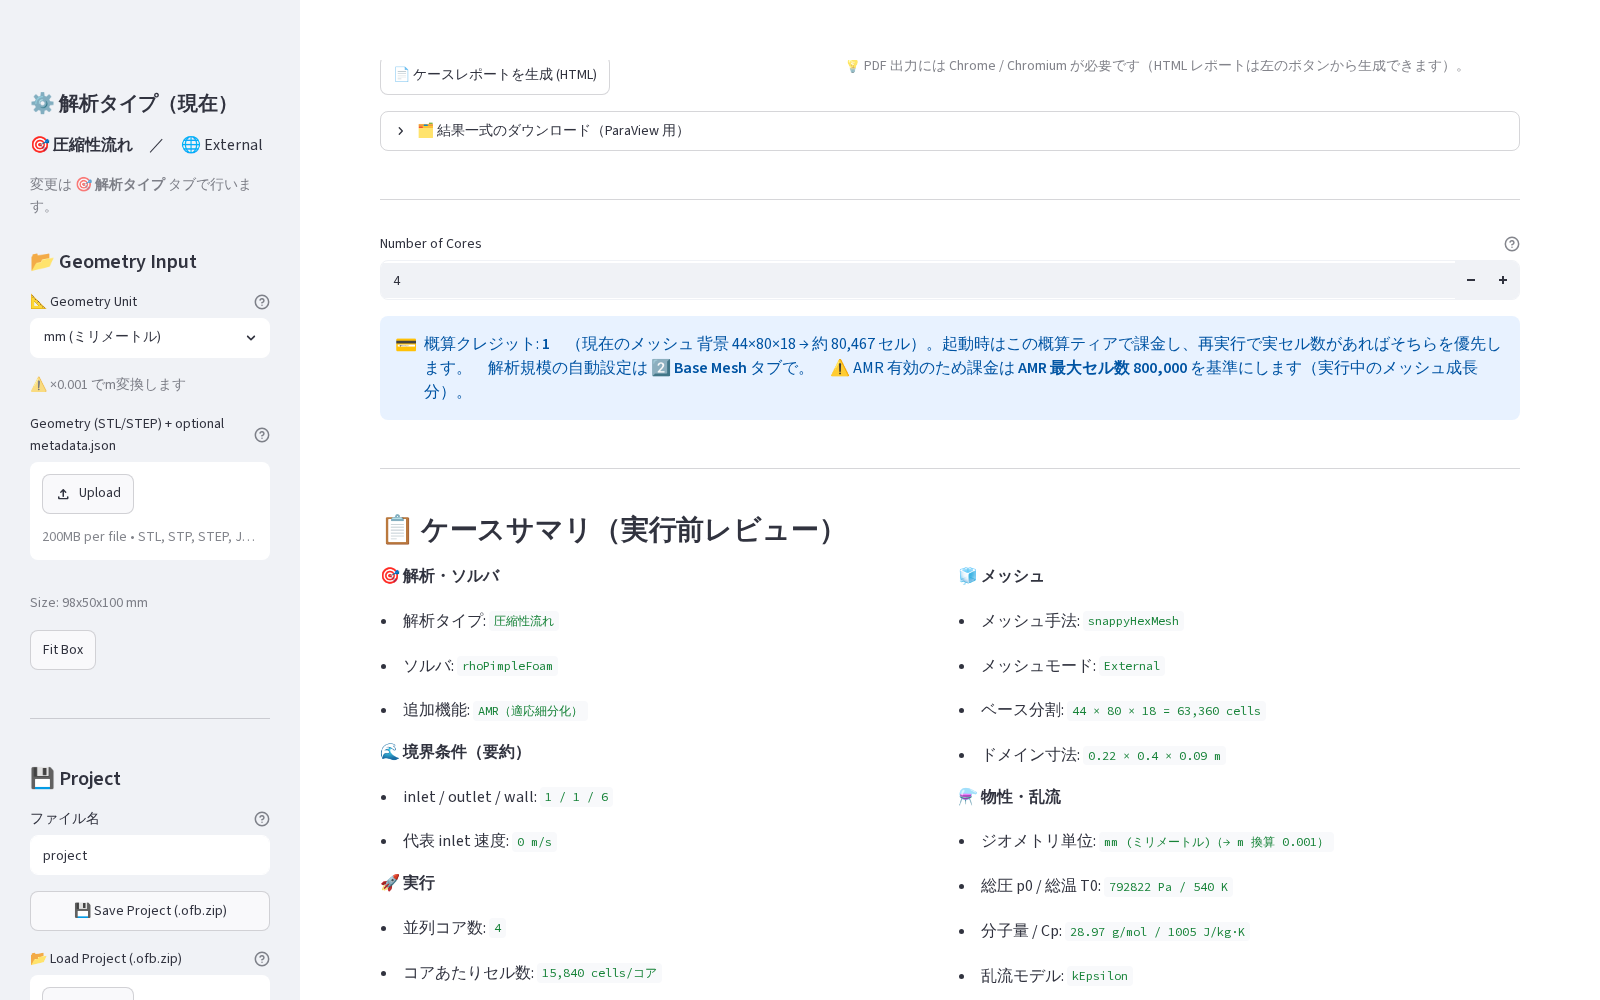Edit the project file name field

coord(150,856)
